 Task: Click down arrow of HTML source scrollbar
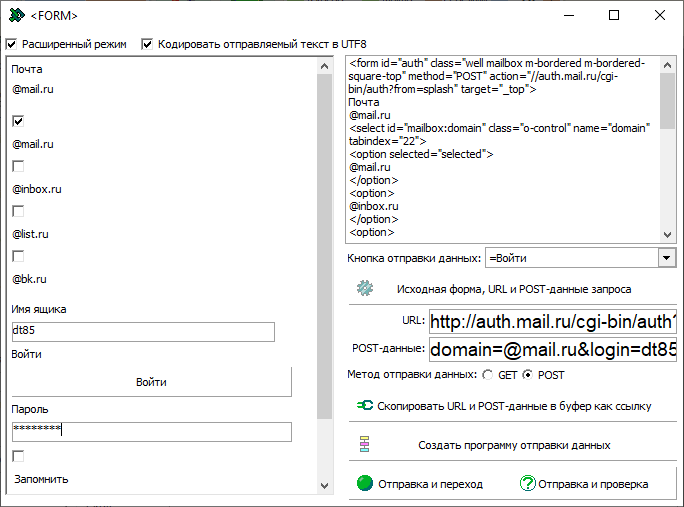pos(667,234)
